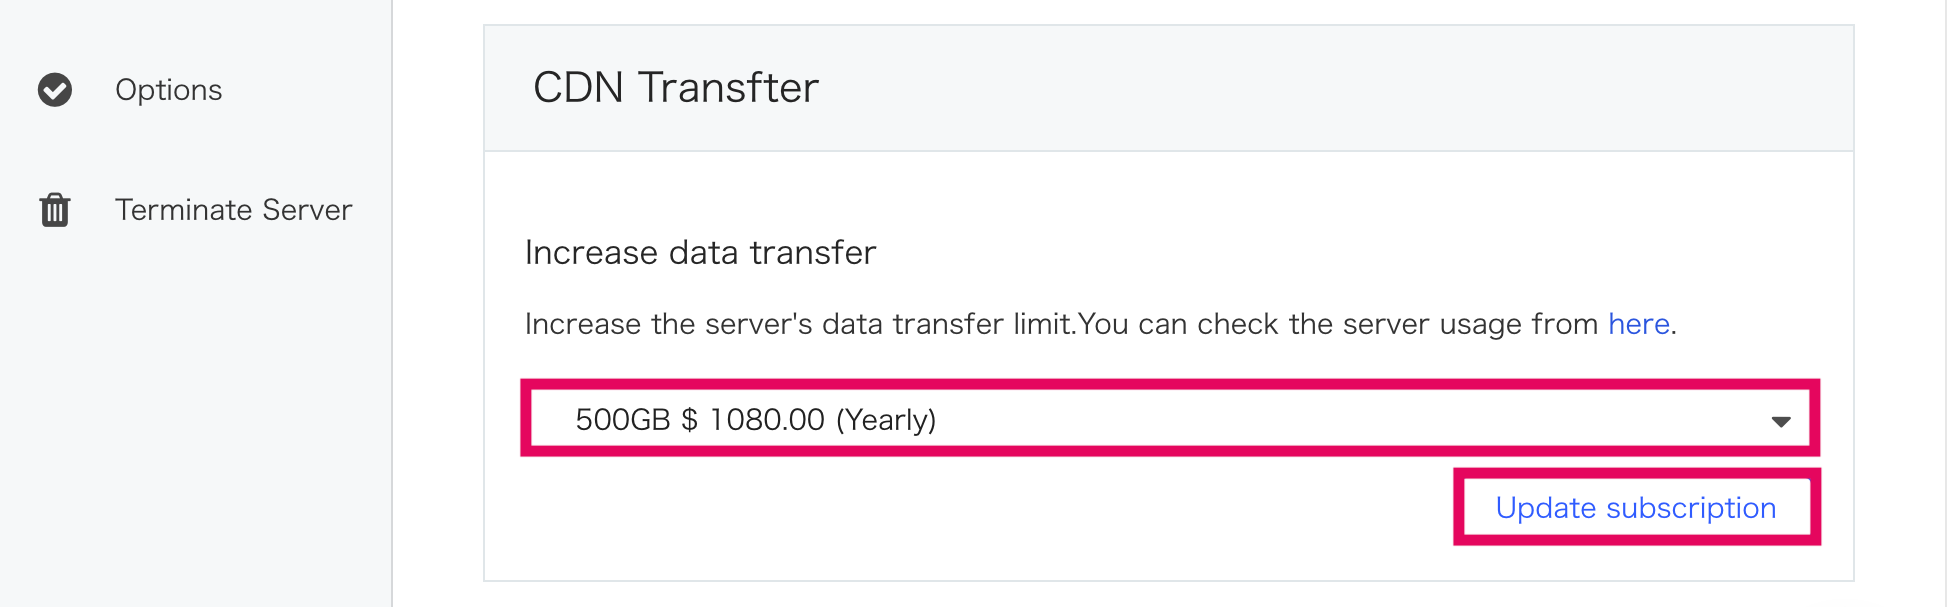Open the Options sidebar entry
The image size is (1947, 607).
168,90
